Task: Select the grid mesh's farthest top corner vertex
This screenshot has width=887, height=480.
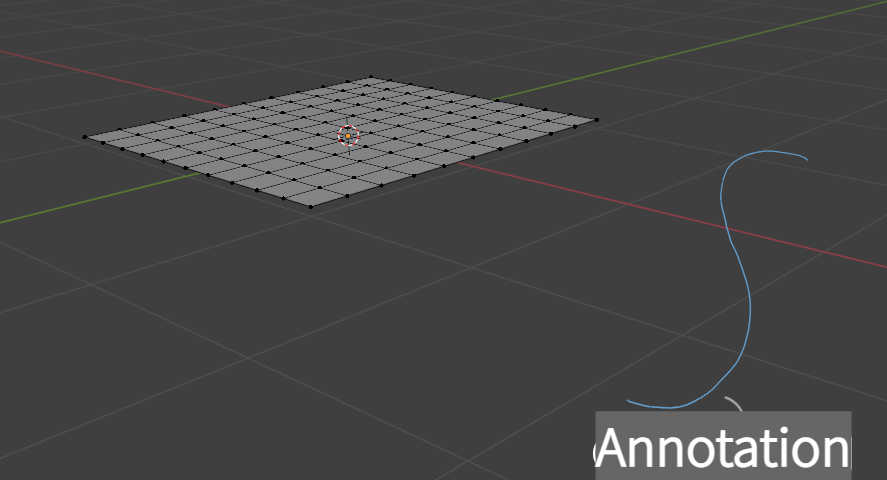Action: [371, 76]
